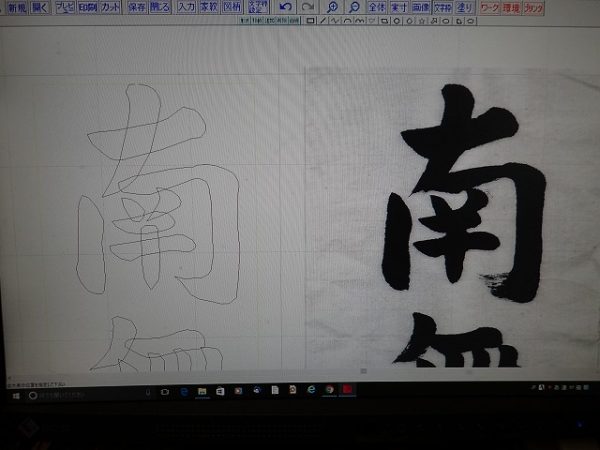Select the straight line tool
Viewport: 600px width, 450px height.
click(x=323, y=21)
